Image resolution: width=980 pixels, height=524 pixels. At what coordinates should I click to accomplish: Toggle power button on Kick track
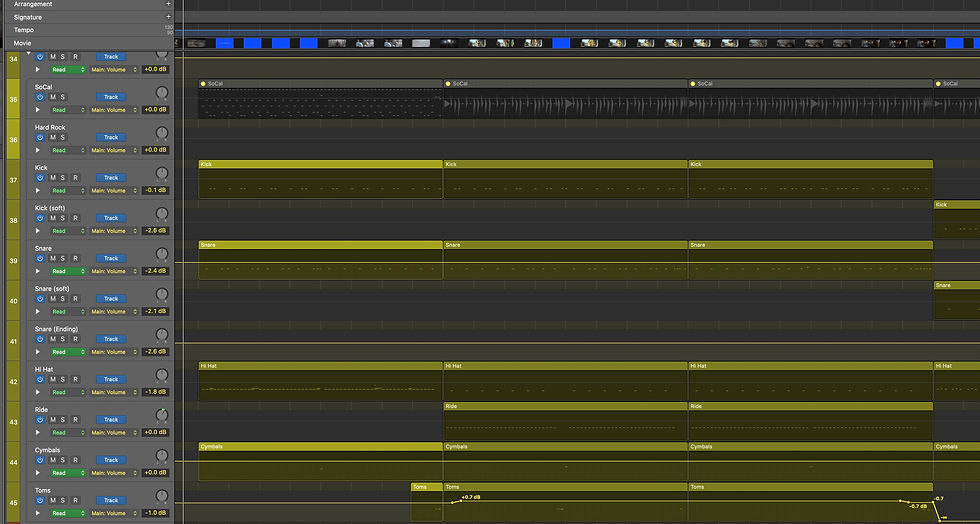pos(40,178)
